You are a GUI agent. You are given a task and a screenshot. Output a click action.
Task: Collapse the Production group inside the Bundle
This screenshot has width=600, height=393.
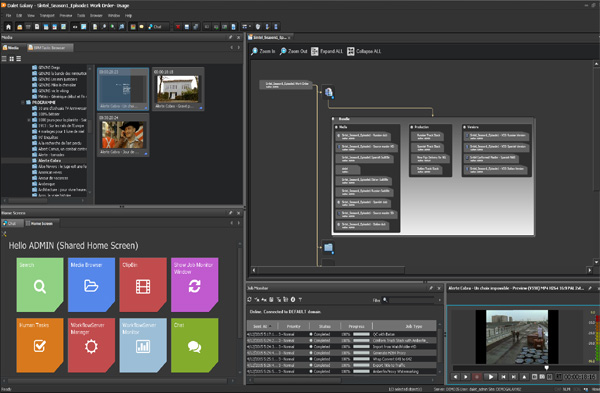pyautogui.click(x=412, y=127)
